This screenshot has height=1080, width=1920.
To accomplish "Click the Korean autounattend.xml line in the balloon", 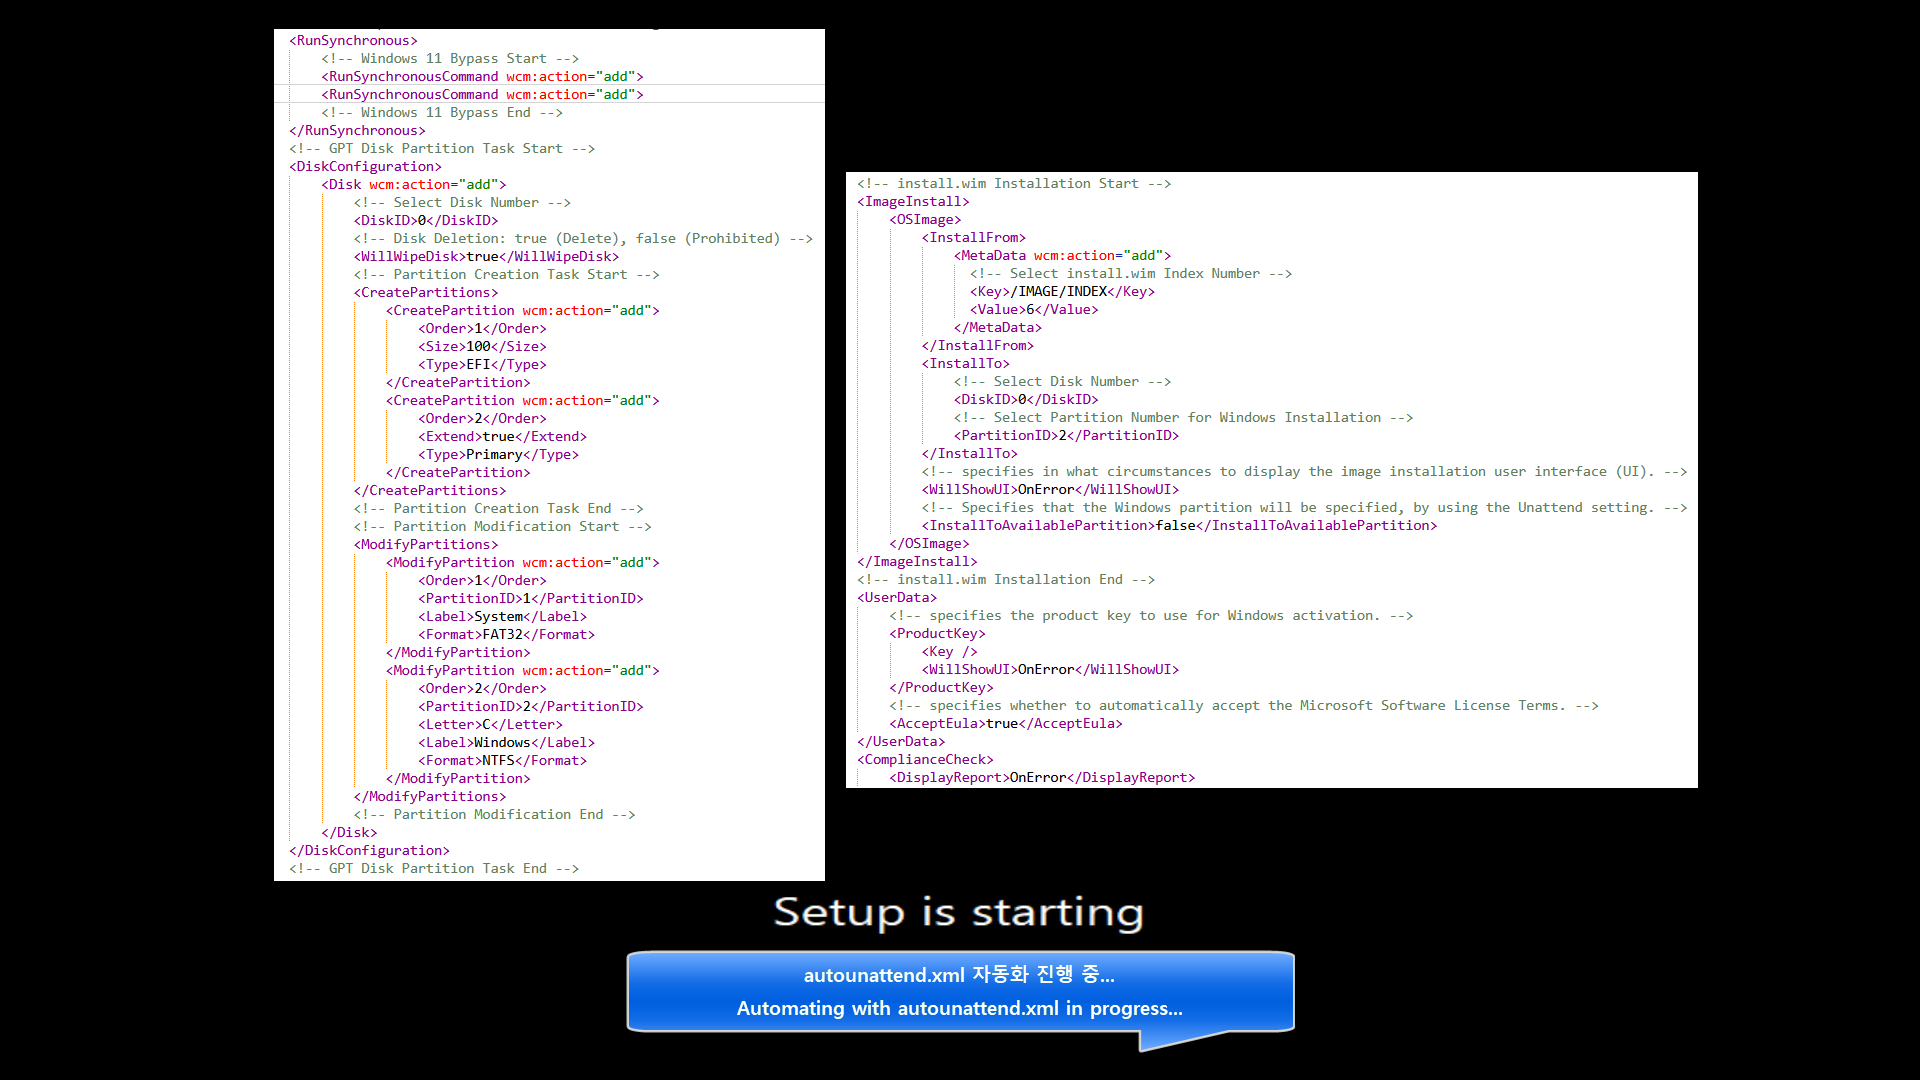I will pos(958,975).
